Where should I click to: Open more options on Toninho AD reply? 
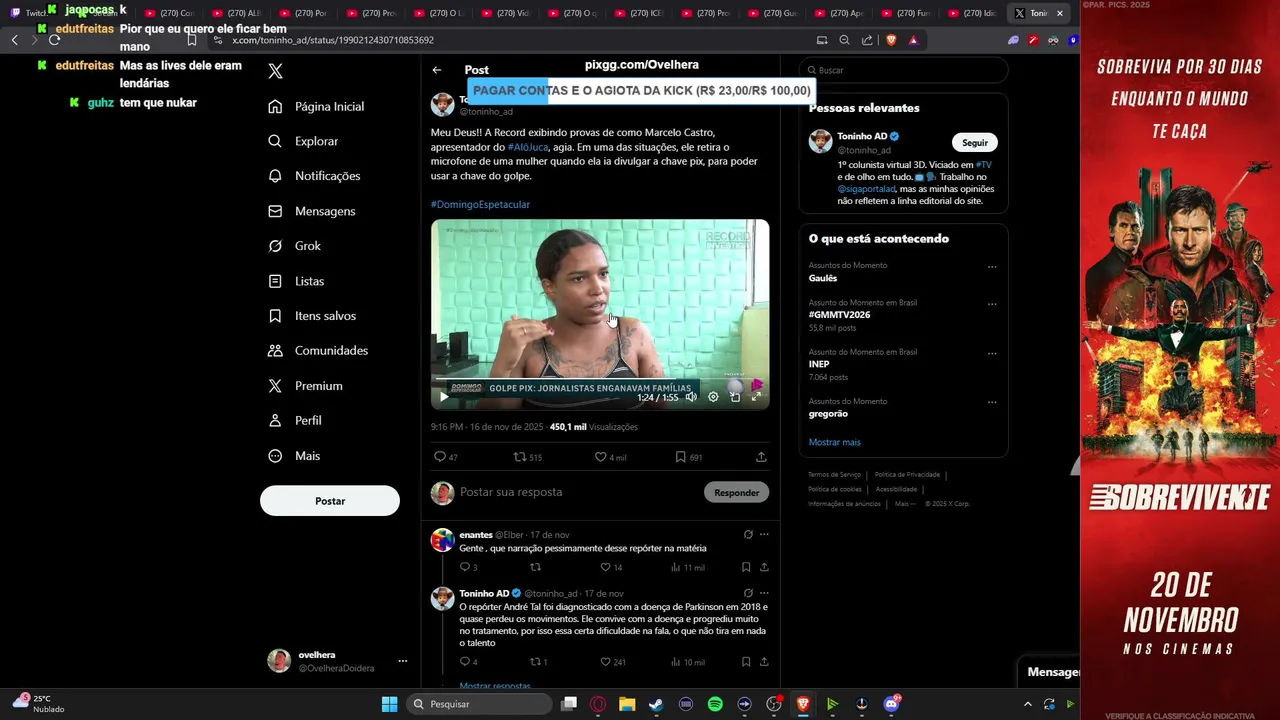764,593
